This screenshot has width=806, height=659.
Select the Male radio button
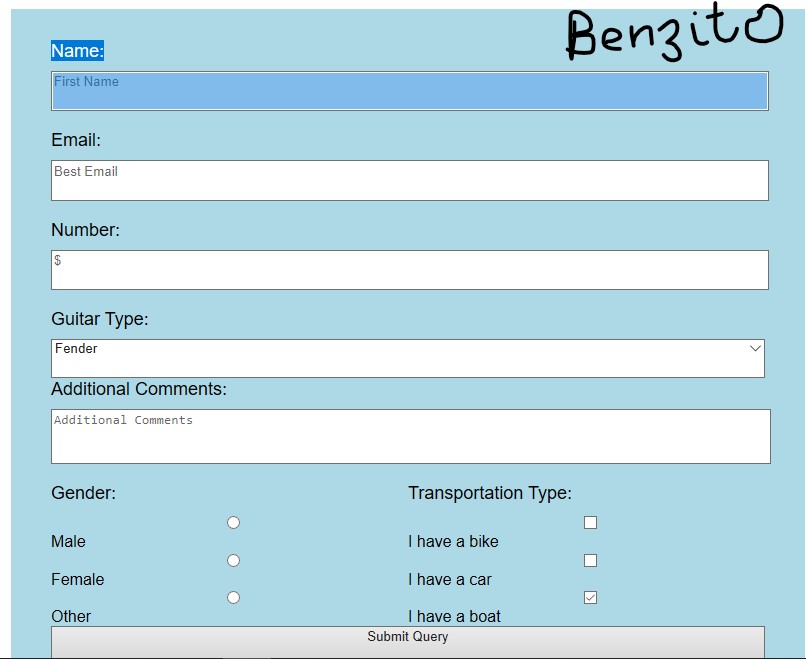point(233,522)
